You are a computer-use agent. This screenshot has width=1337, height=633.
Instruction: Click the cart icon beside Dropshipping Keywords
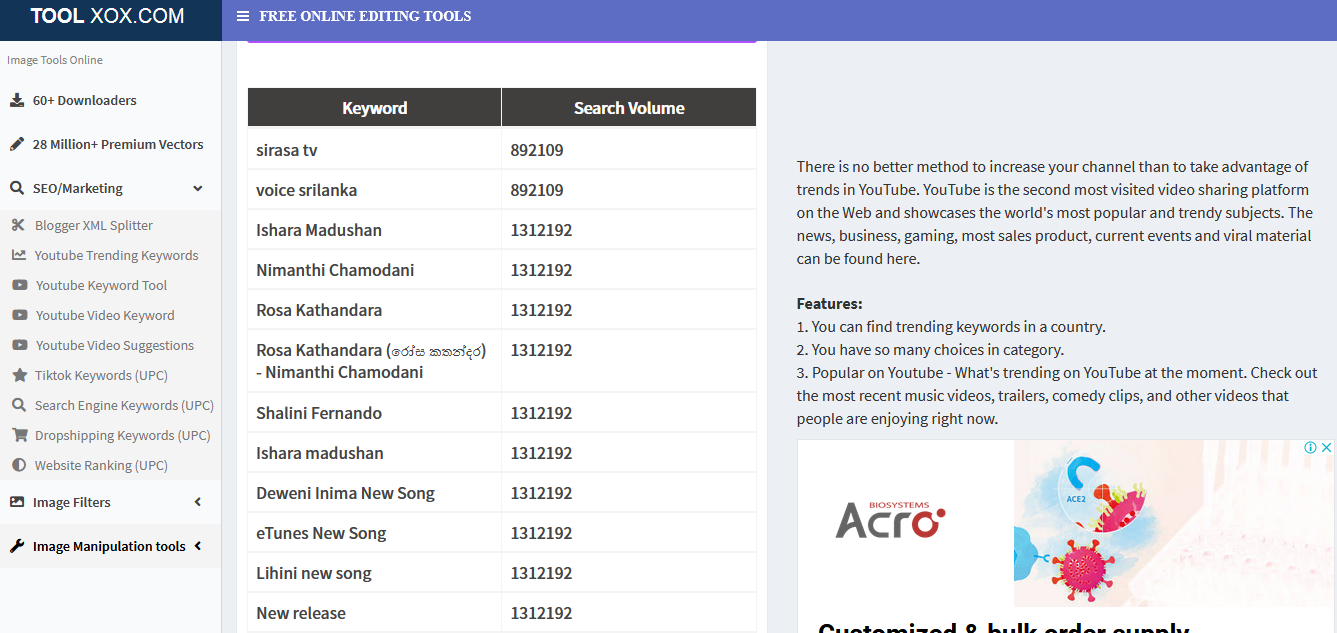19,435
